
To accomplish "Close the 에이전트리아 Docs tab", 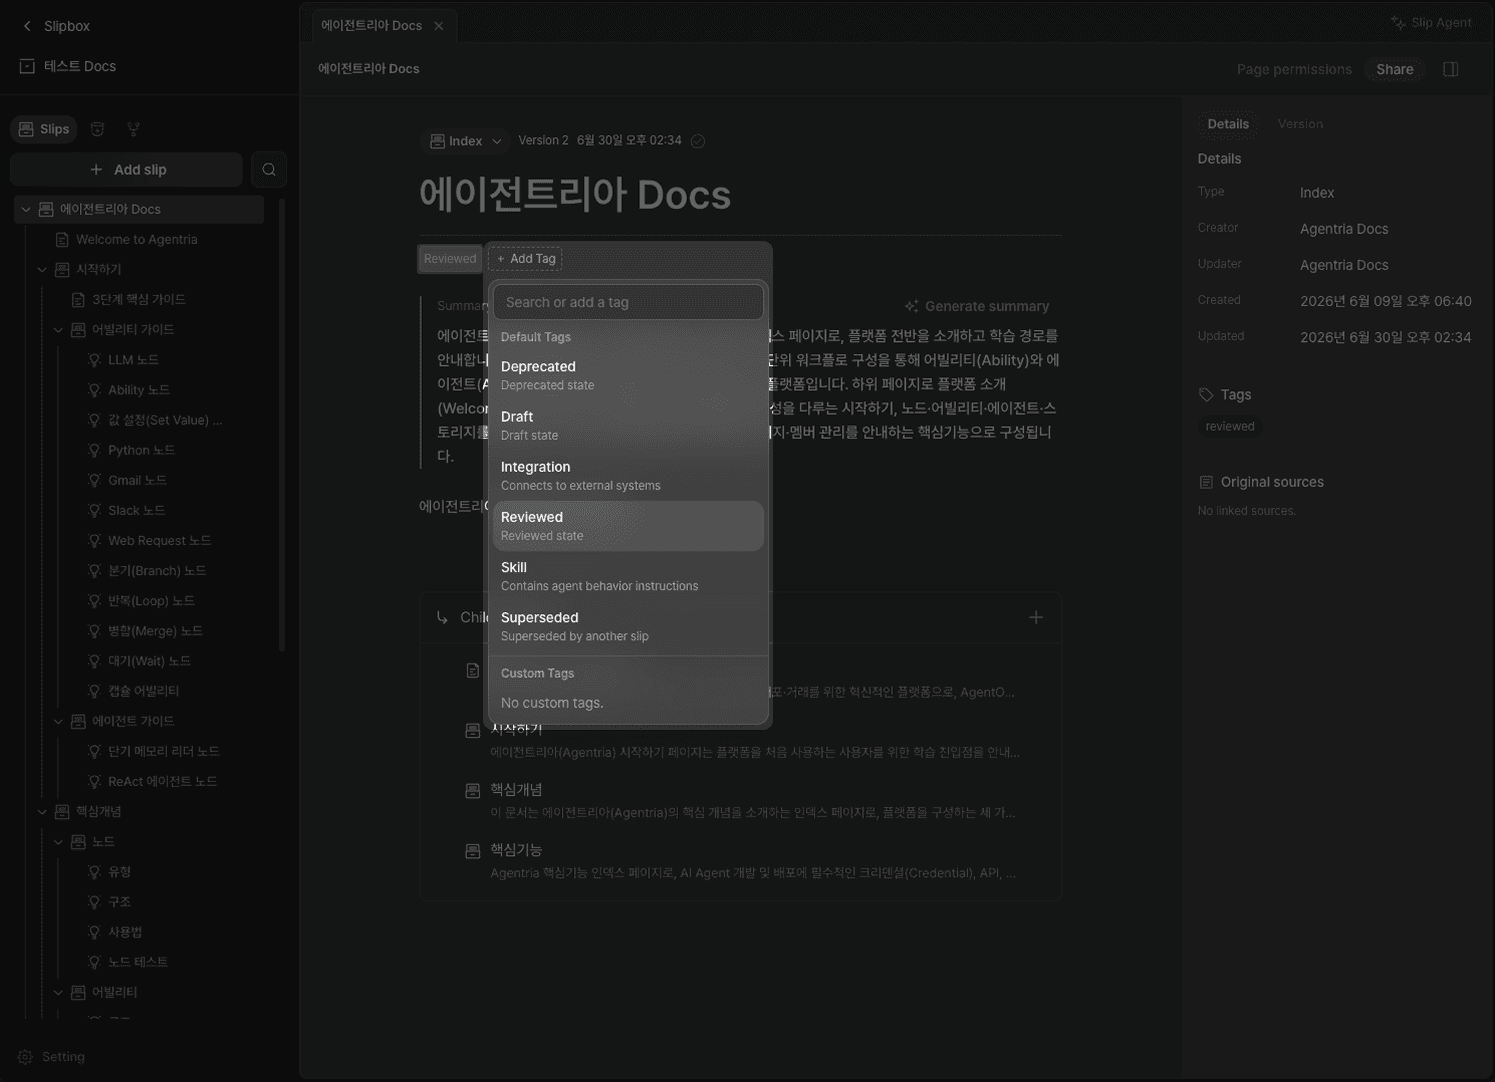I will (439, 26).
